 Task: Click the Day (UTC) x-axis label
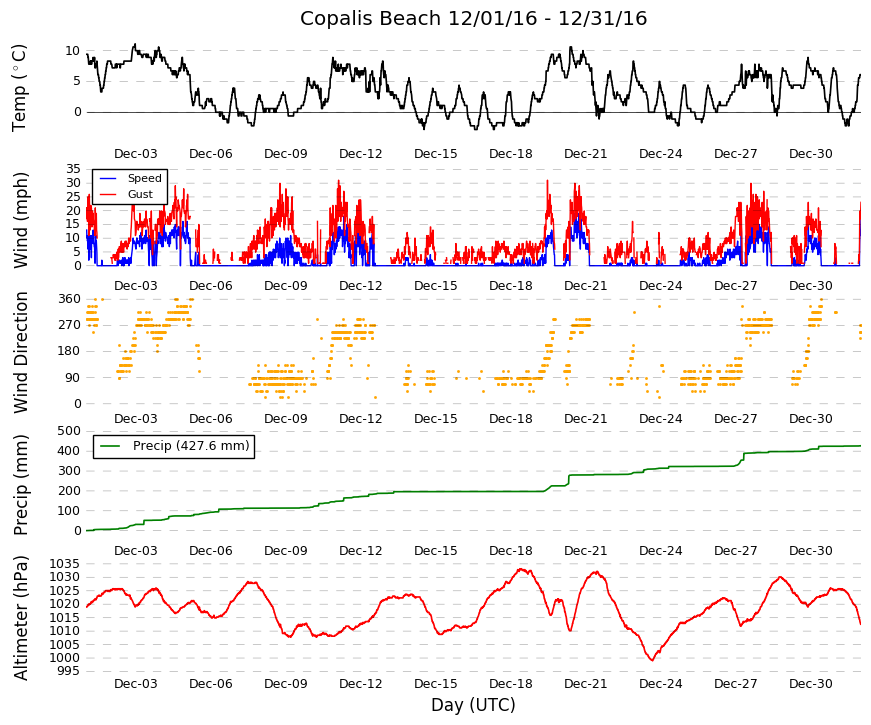tap(473, 705)
